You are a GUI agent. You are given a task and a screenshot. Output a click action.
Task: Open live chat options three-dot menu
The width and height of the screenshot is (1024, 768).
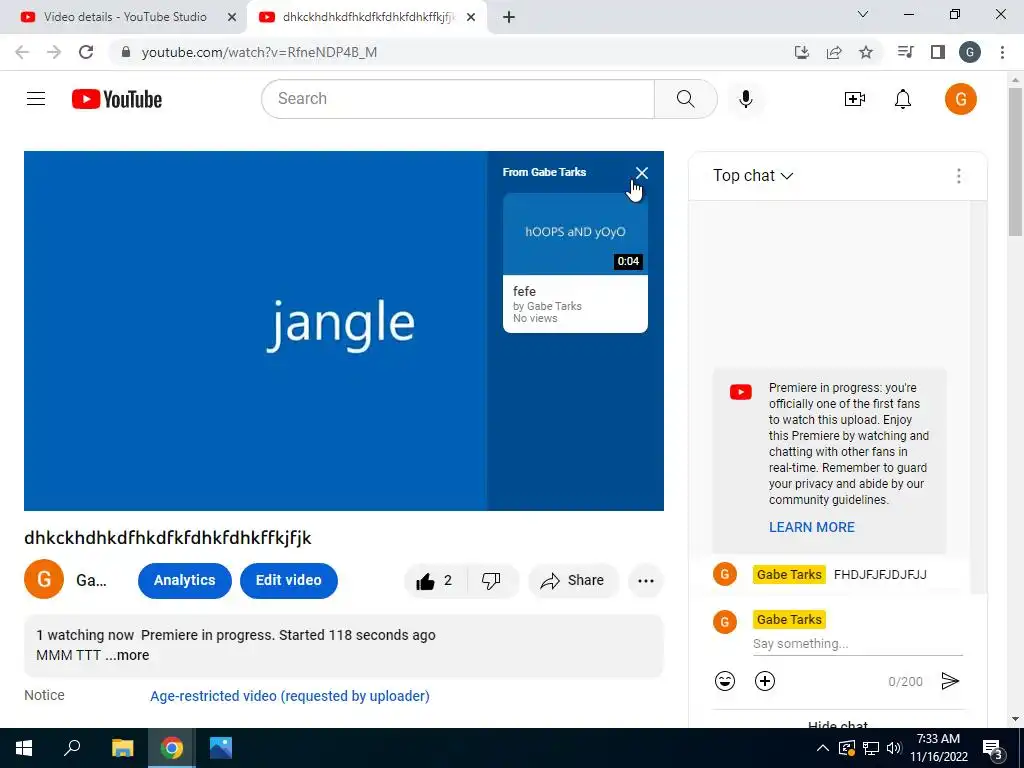(958, 176)
